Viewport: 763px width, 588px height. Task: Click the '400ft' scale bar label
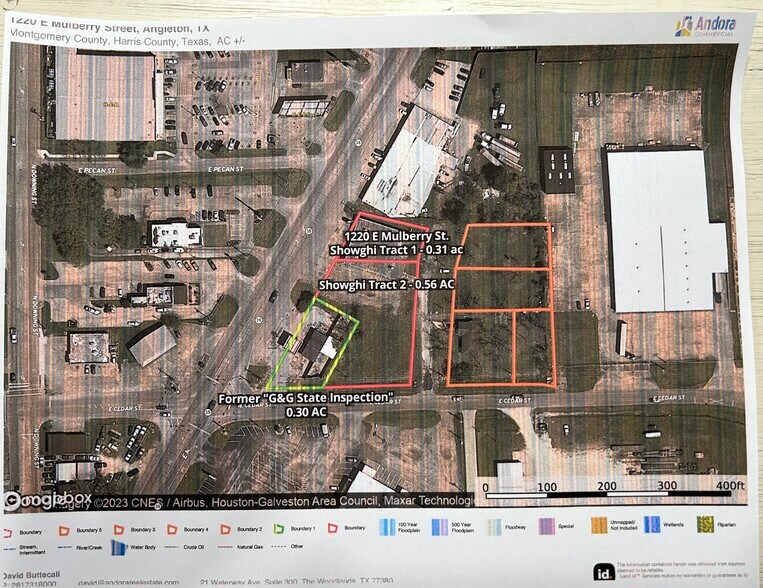click(x=730, y=486)
